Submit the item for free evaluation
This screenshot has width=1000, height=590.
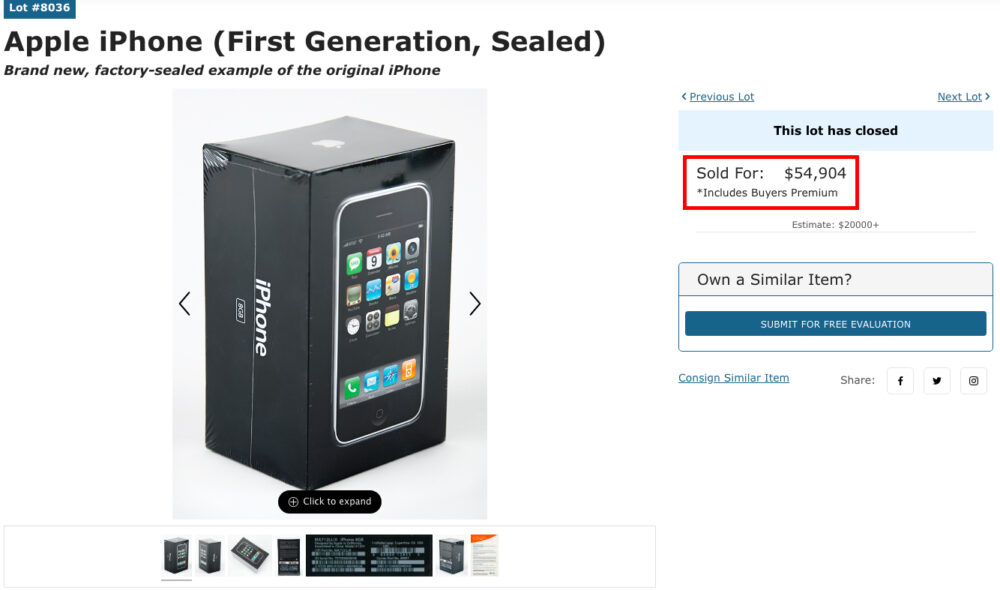835,324
